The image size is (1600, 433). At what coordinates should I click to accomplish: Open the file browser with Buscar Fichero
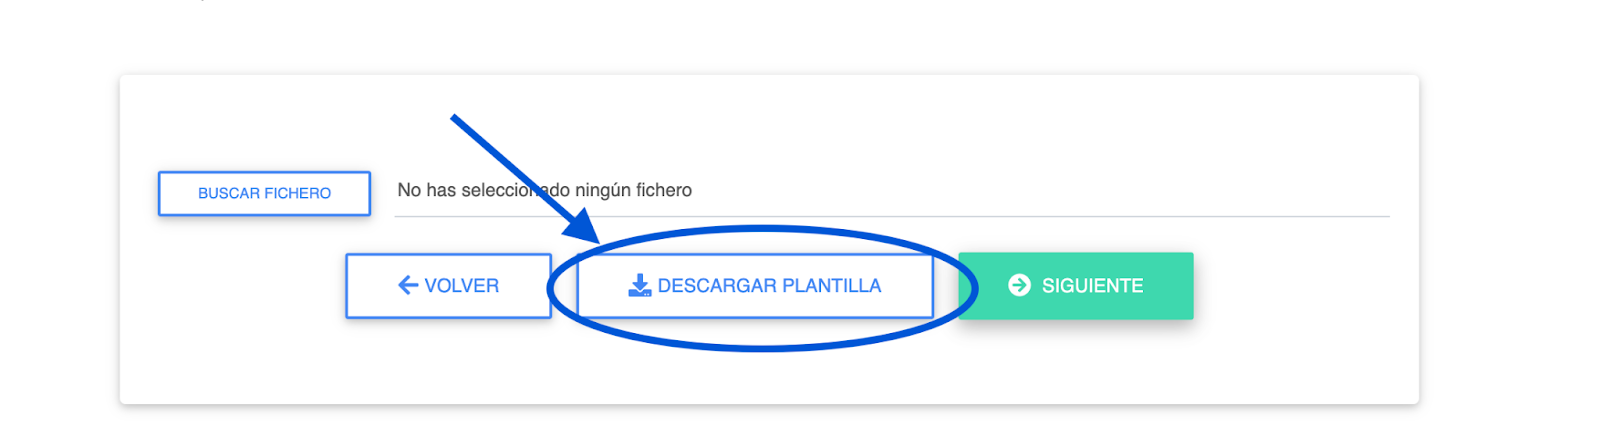click(264, 193)
